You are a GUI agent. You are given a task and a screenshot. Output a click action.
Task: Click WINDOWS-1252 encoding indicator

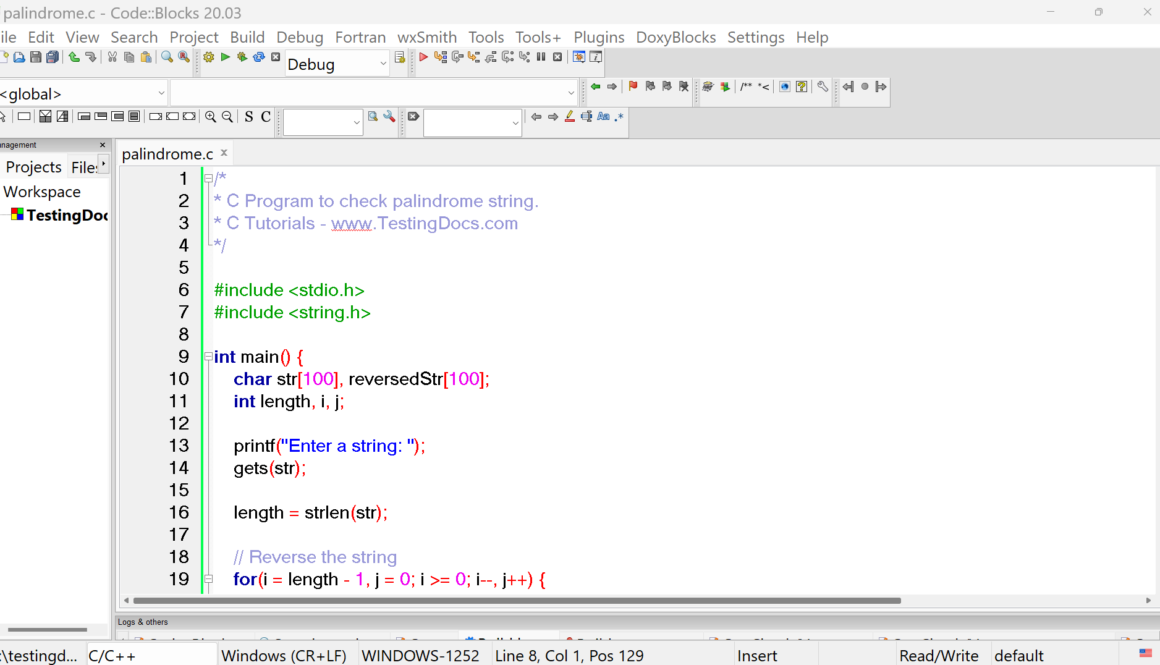pos(421,655)
